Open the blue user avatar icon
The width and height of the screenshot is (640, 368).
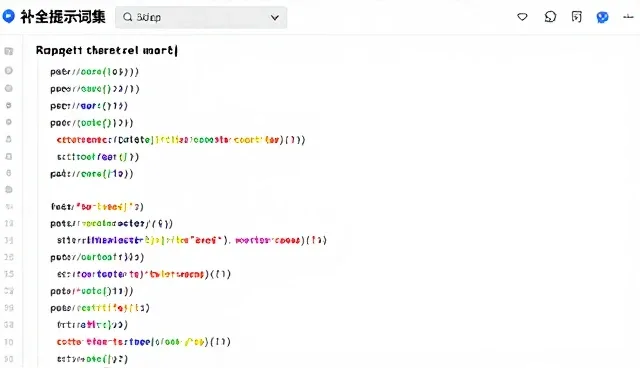click(x=602, y=17)
